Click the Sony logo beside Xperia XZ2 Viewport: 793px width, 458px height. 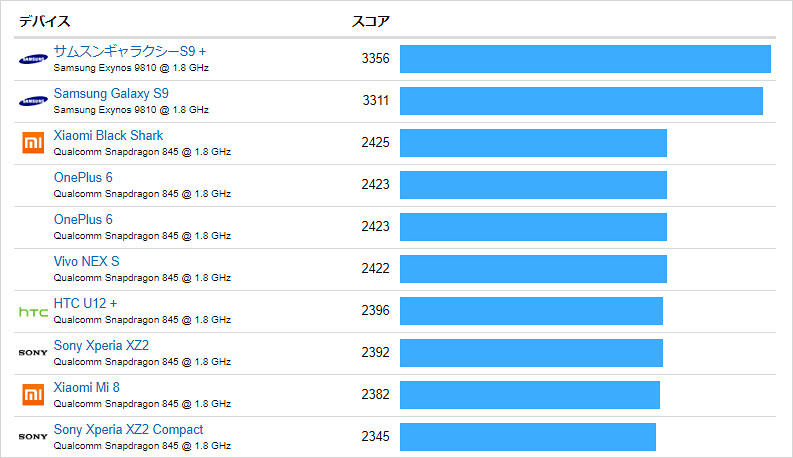click(x=33, y=353)
